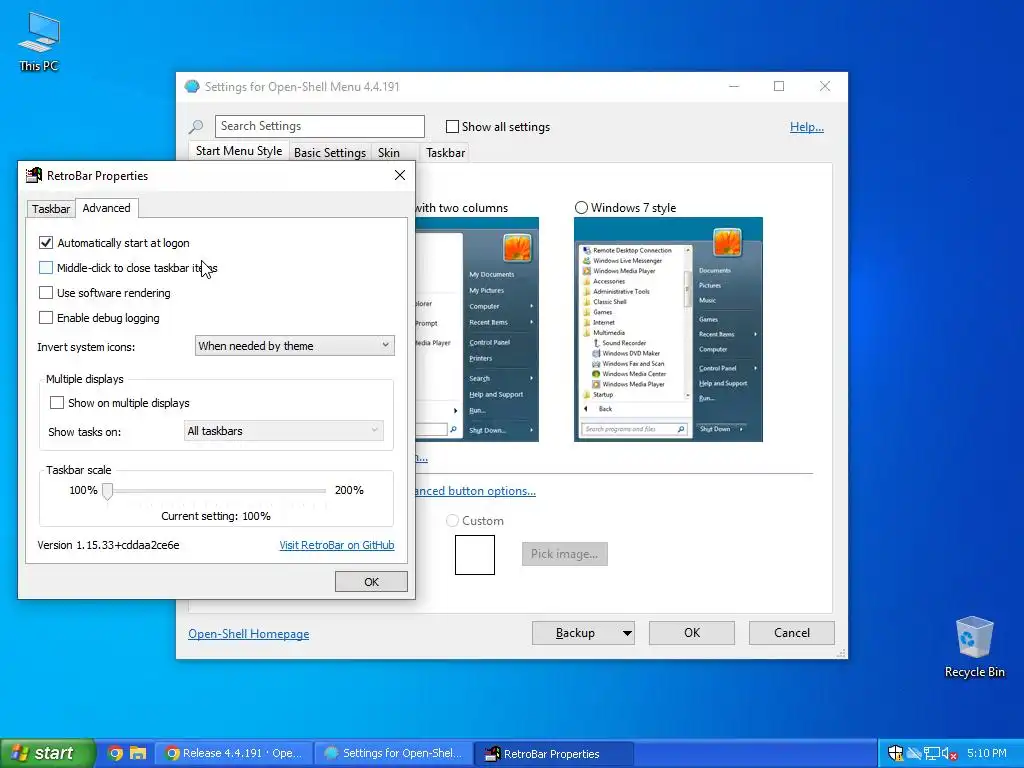The width and height of the screenshot is (1024, 768).
Task: Maximize the Open-Shell settings window
Action: click(778, 86)
